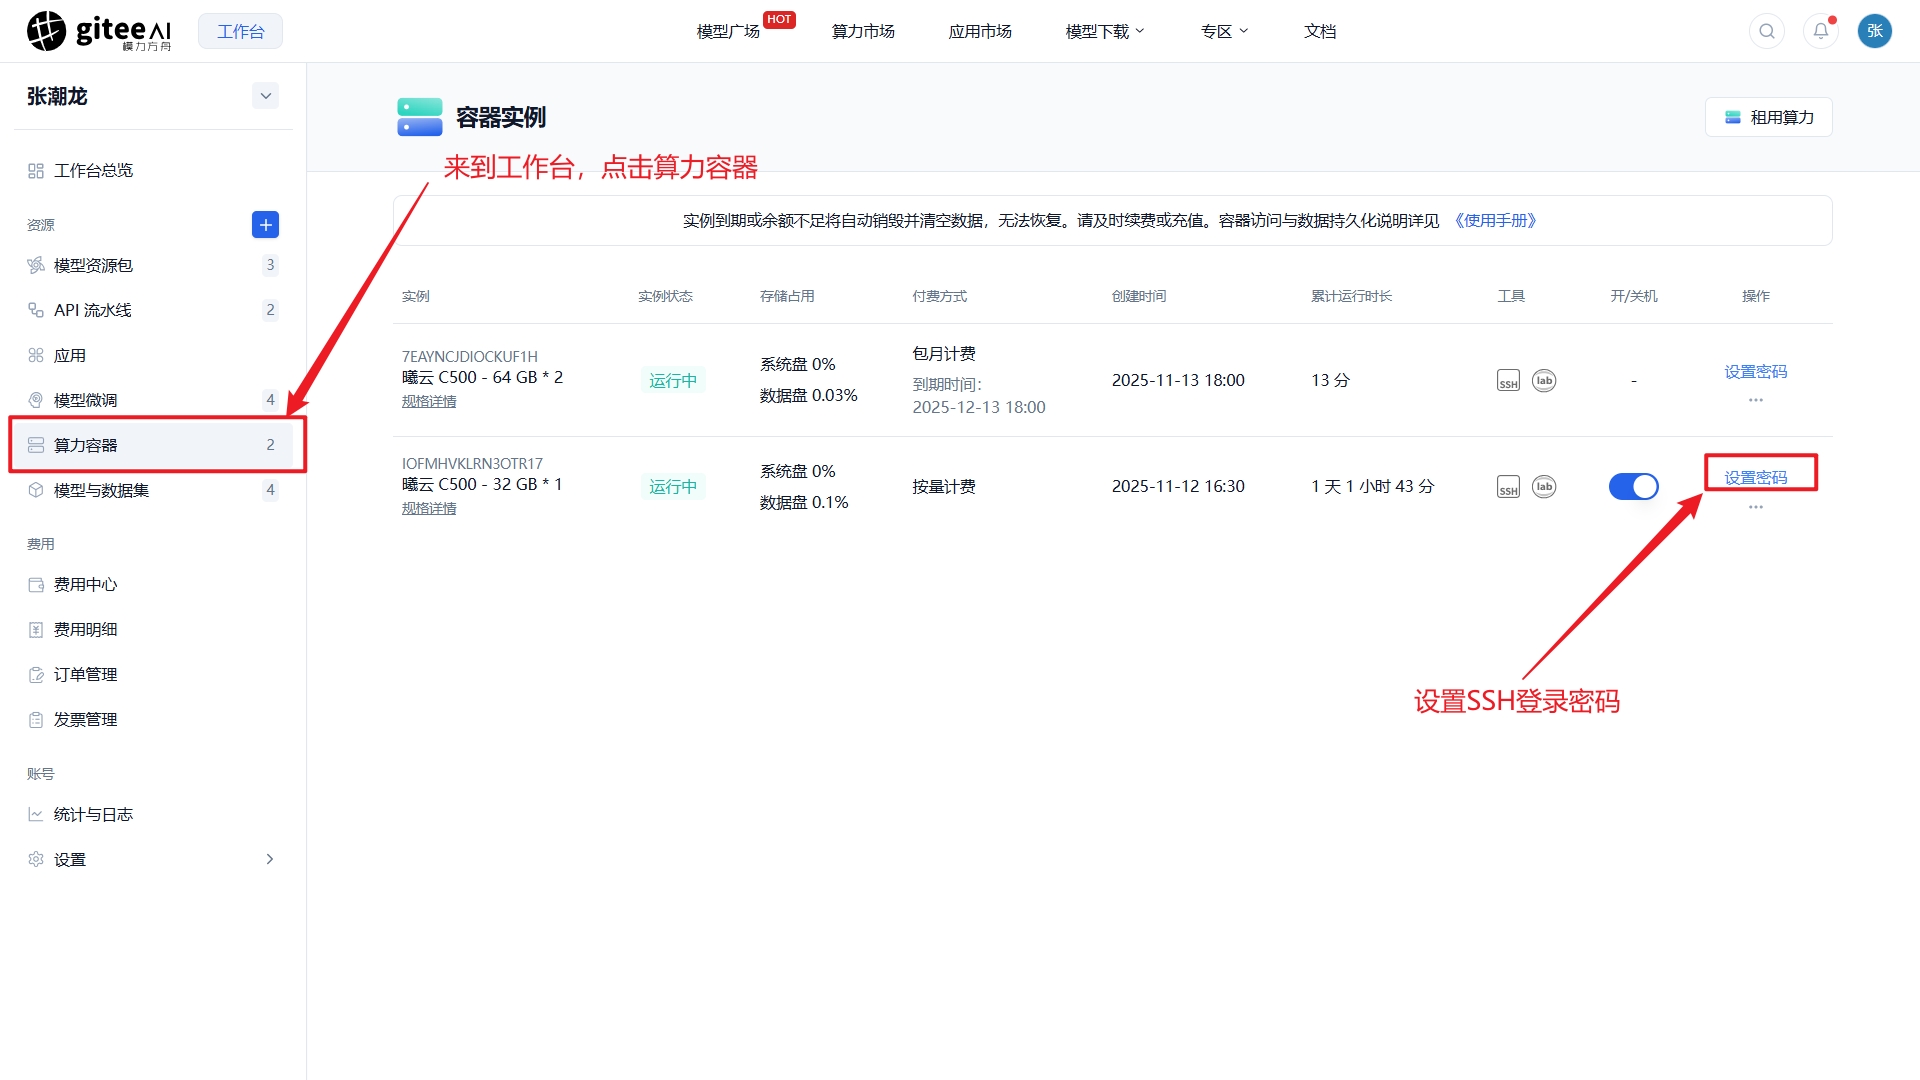
Task: Open user avatar menu
Action: pos(1875,31)
